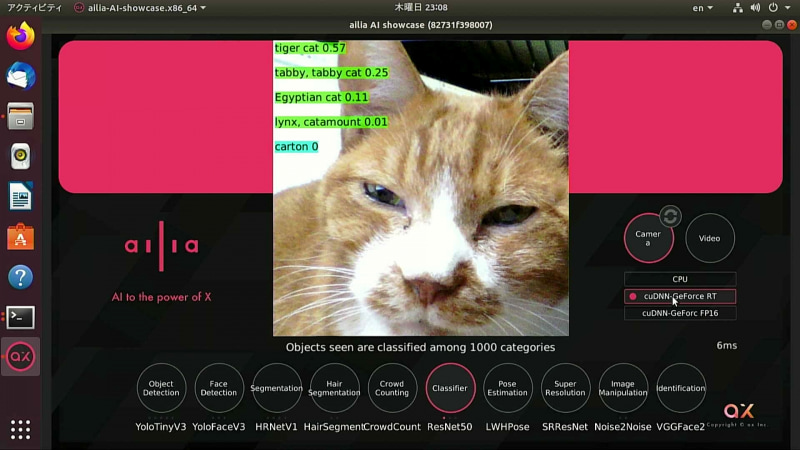Click the YoloFaceV3 model name
800x450 pixels.
(x=218, y=427)
